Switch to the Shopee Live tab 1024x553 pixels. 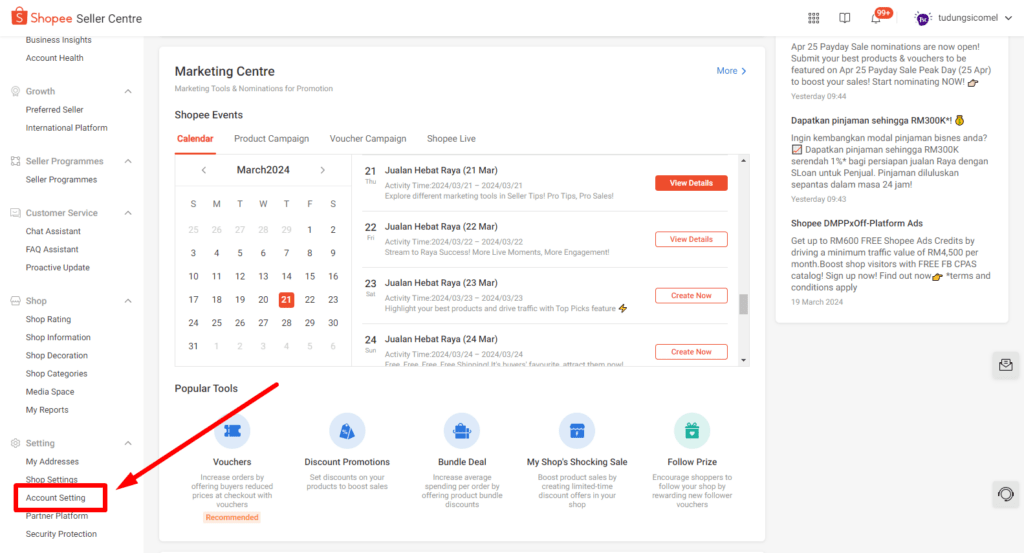(451, 138)
